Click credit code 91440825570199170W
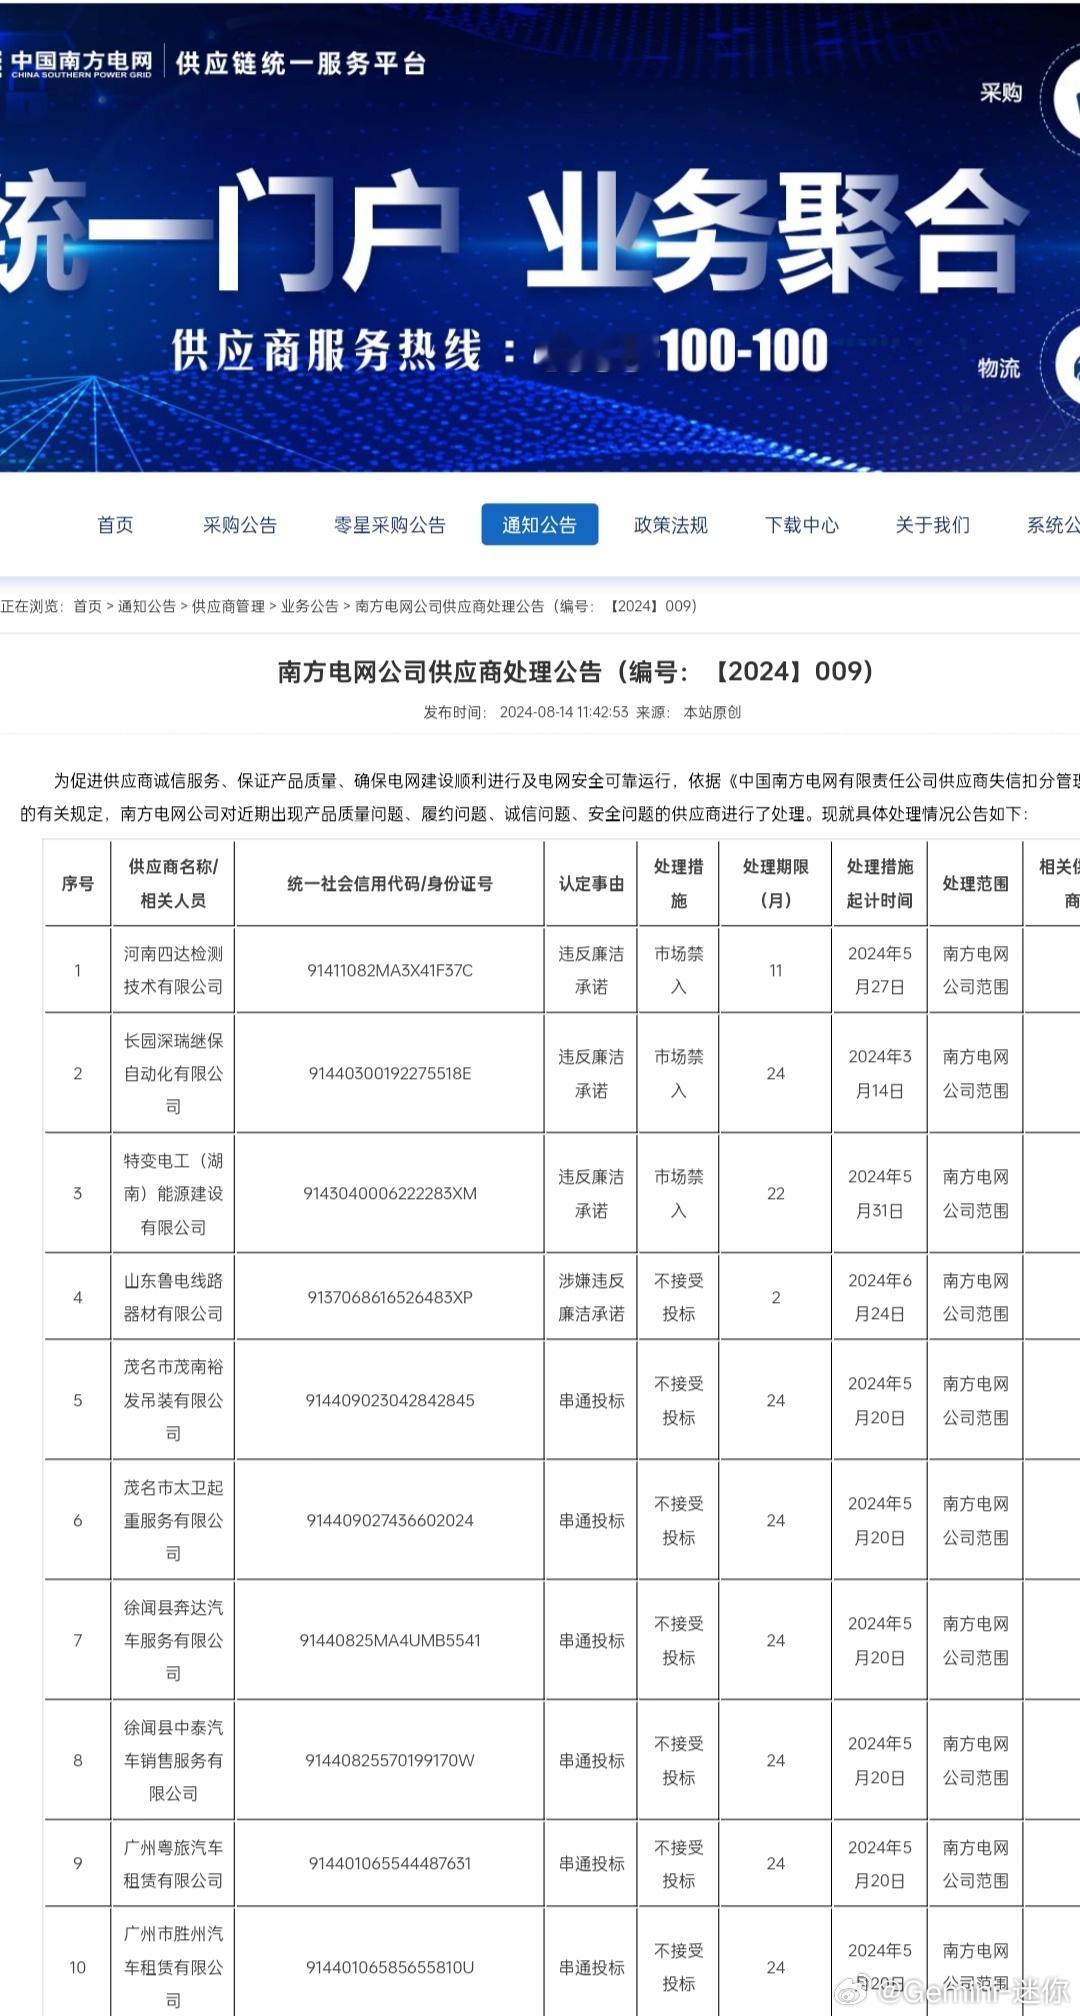The width and height of the screenshot is (1080, 2016). point(390,1760)
